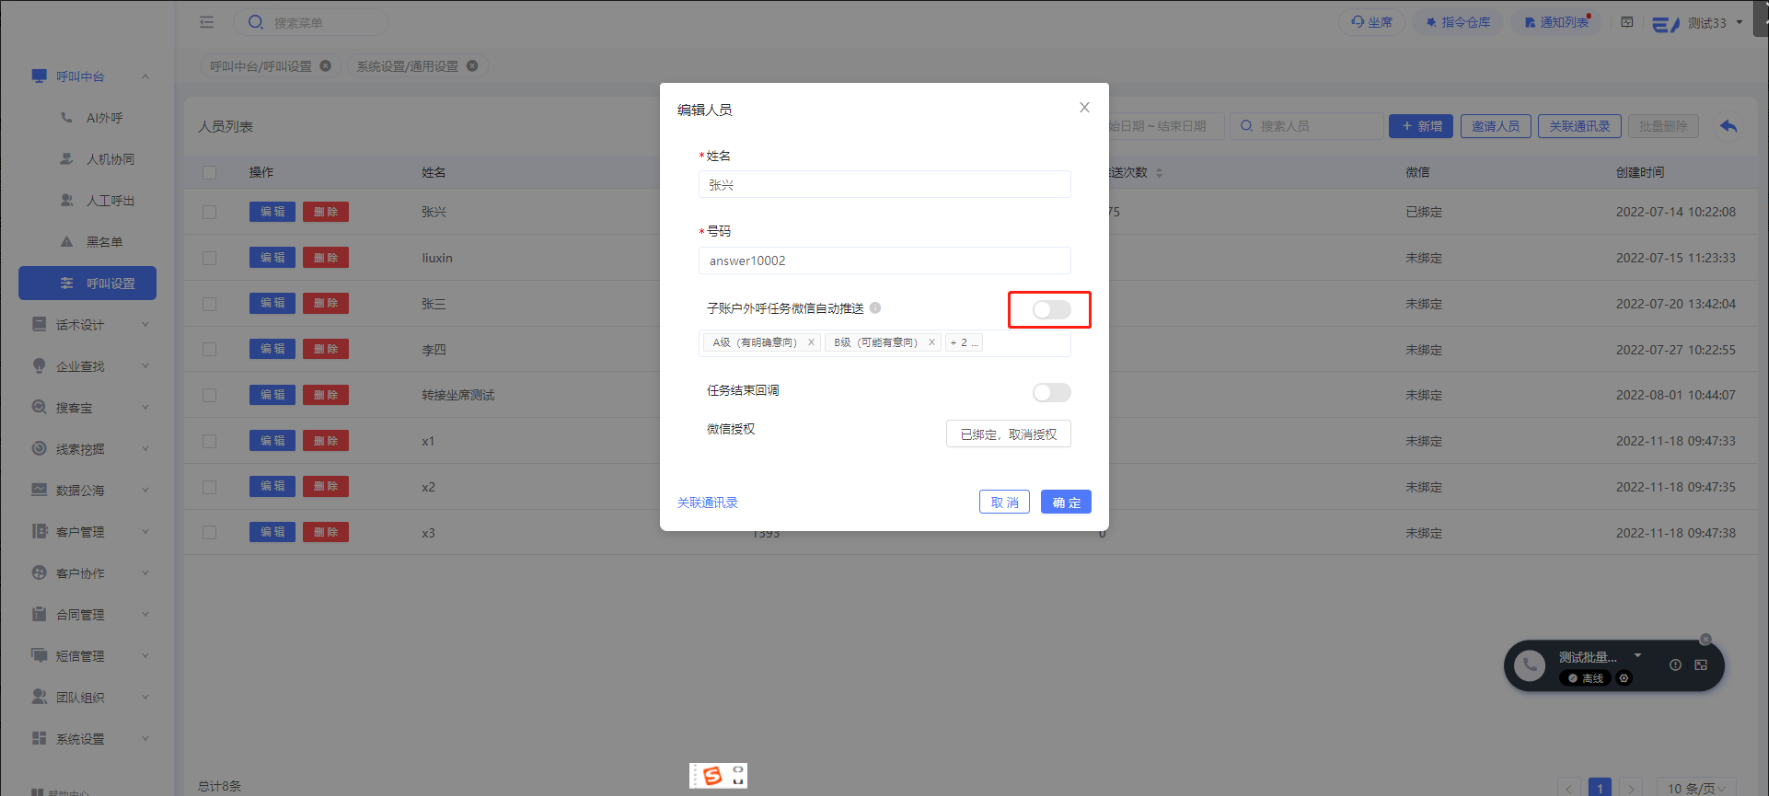The height and width of the screenshot is (796, 1769).
Task: Select 呼叫设置 in the sidebar
Action: tap(88, 283)
